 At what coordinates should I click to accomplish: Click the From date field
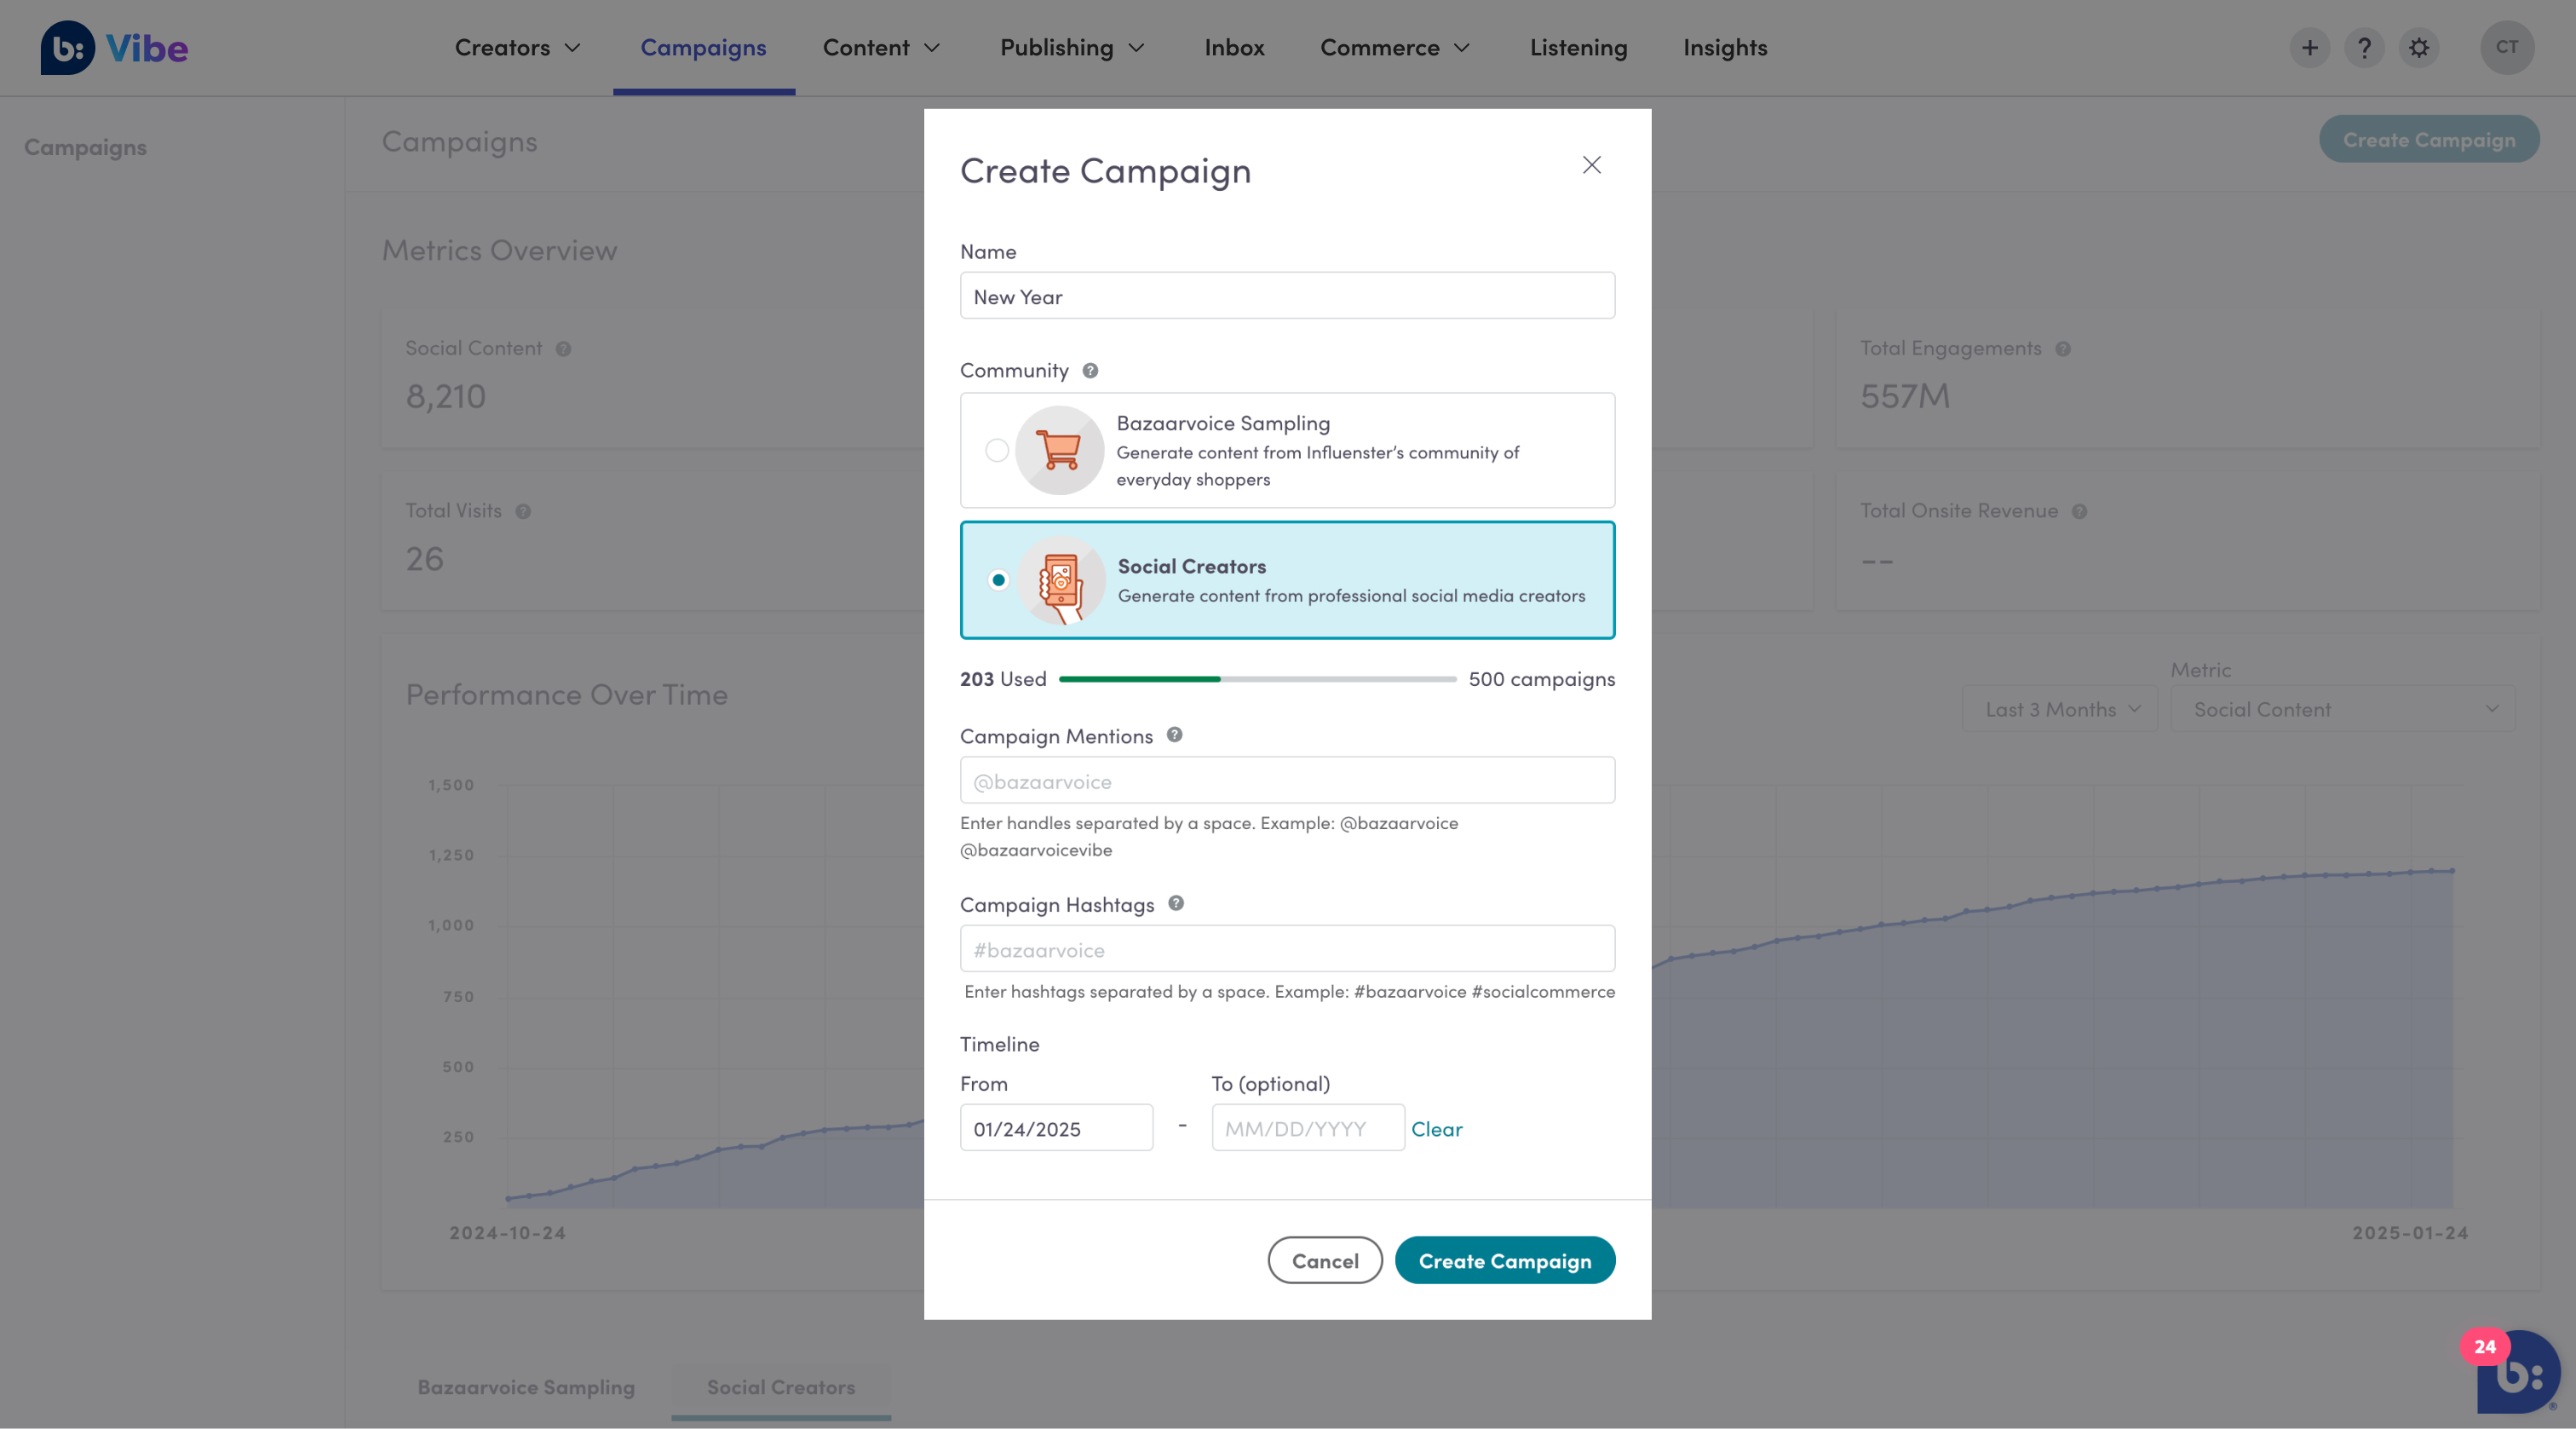(x=1056, y=1128)
